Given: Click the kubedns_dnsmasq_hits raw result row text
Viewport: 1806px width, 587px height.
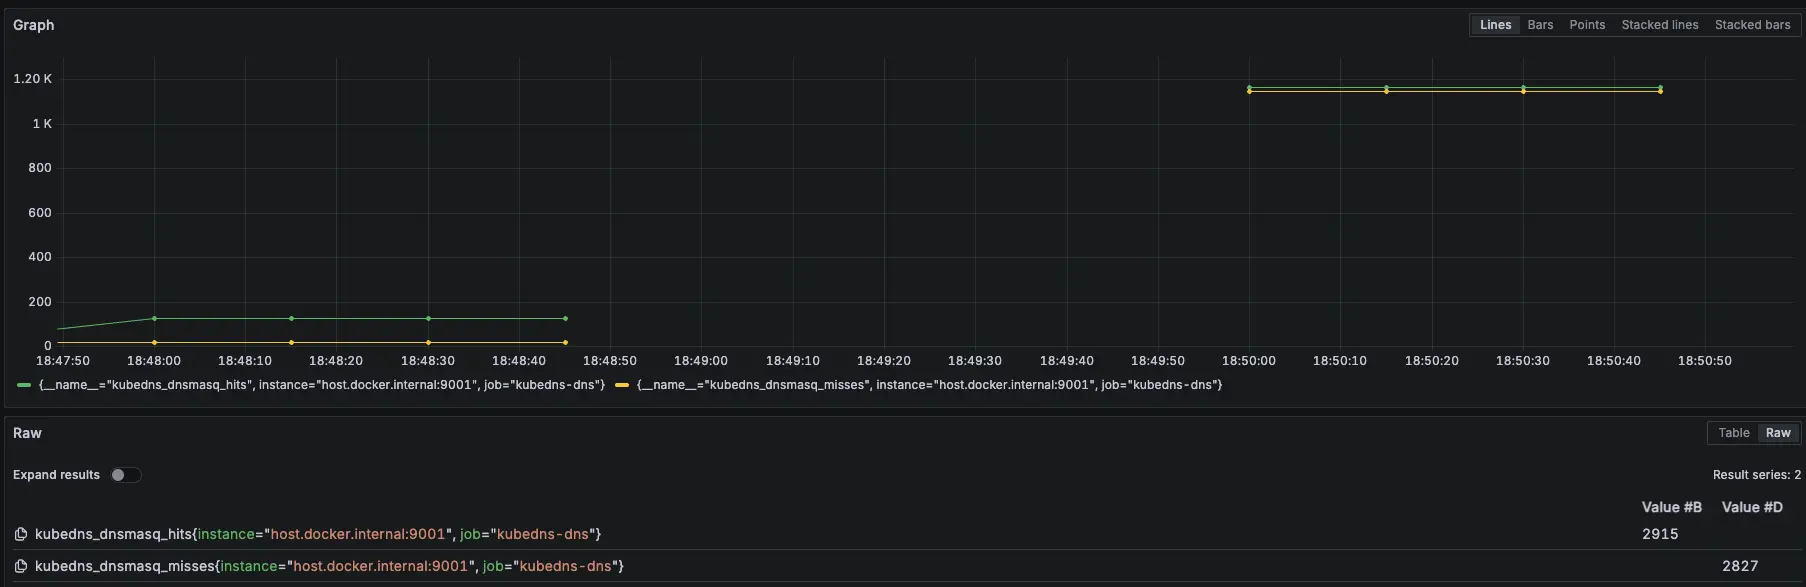Looking at the screenshot, I should point(318,534).
